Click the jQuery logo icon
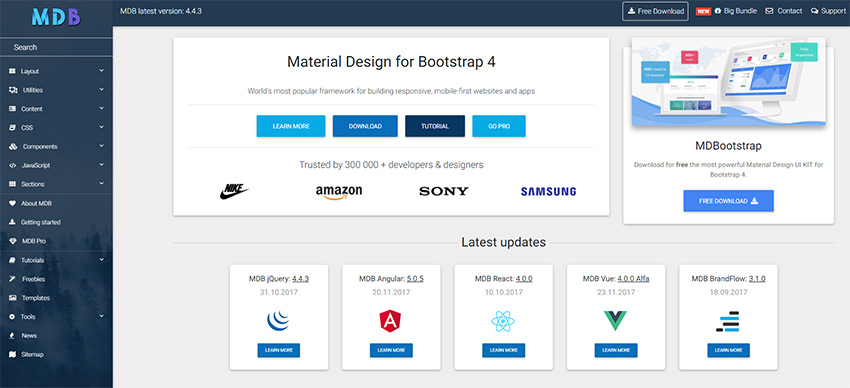This screenshot has height=388, width=850. [278, 321]
